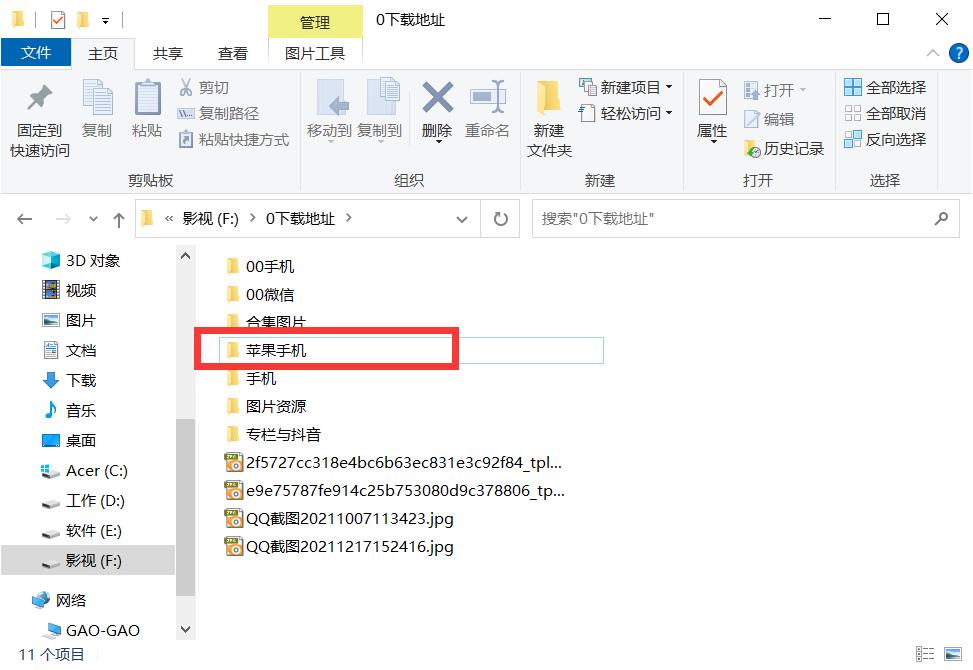
Task: Open the 属性 (Properties) icon
Action: (x=711, y=110)
